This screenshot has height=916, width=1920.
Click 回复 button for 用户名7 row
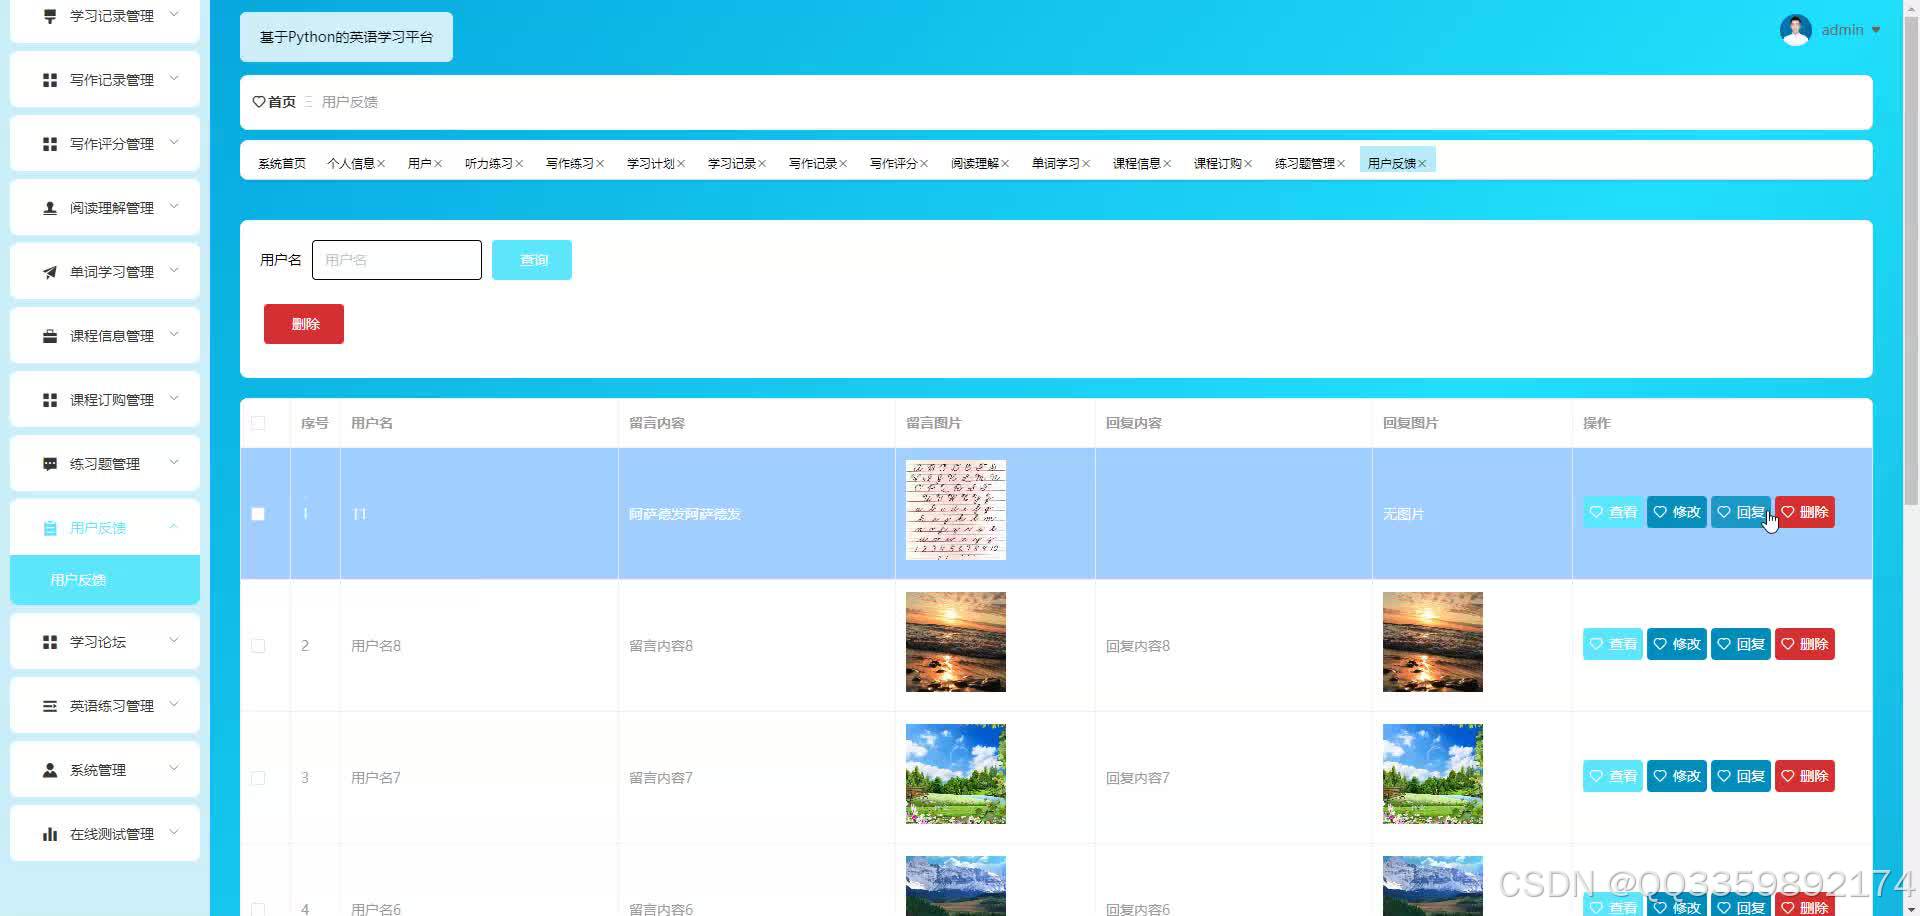pos(1741,776)
